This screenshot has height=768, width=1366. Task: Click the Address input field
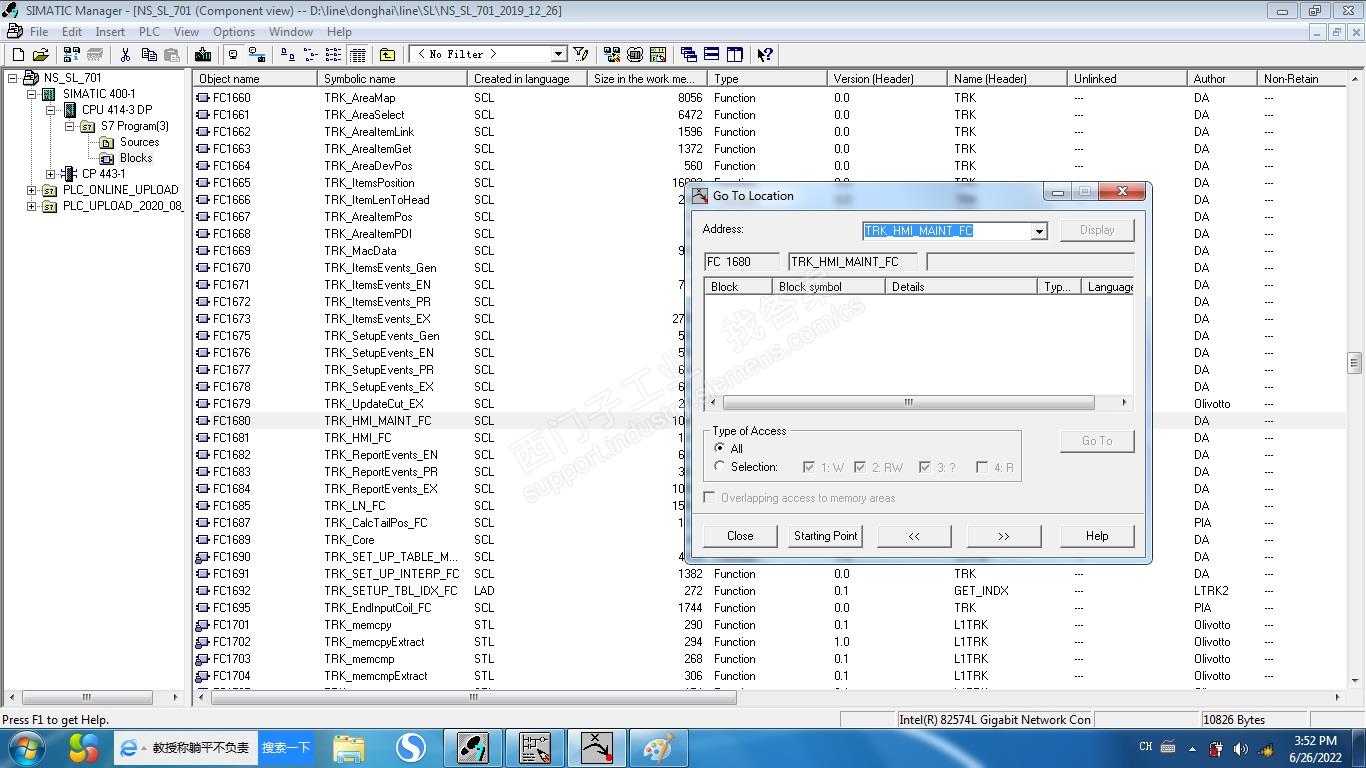[947, 231]
